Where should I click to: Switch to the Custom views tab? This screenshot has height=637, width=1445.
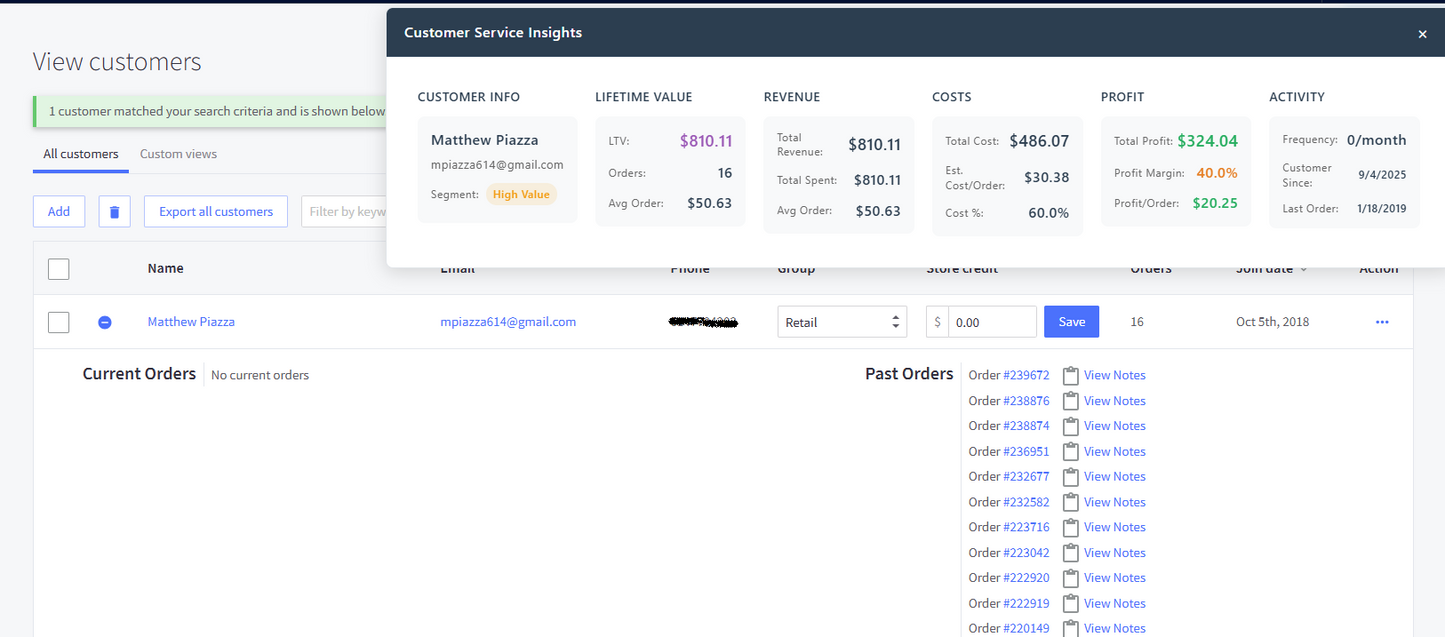(178, 154)
